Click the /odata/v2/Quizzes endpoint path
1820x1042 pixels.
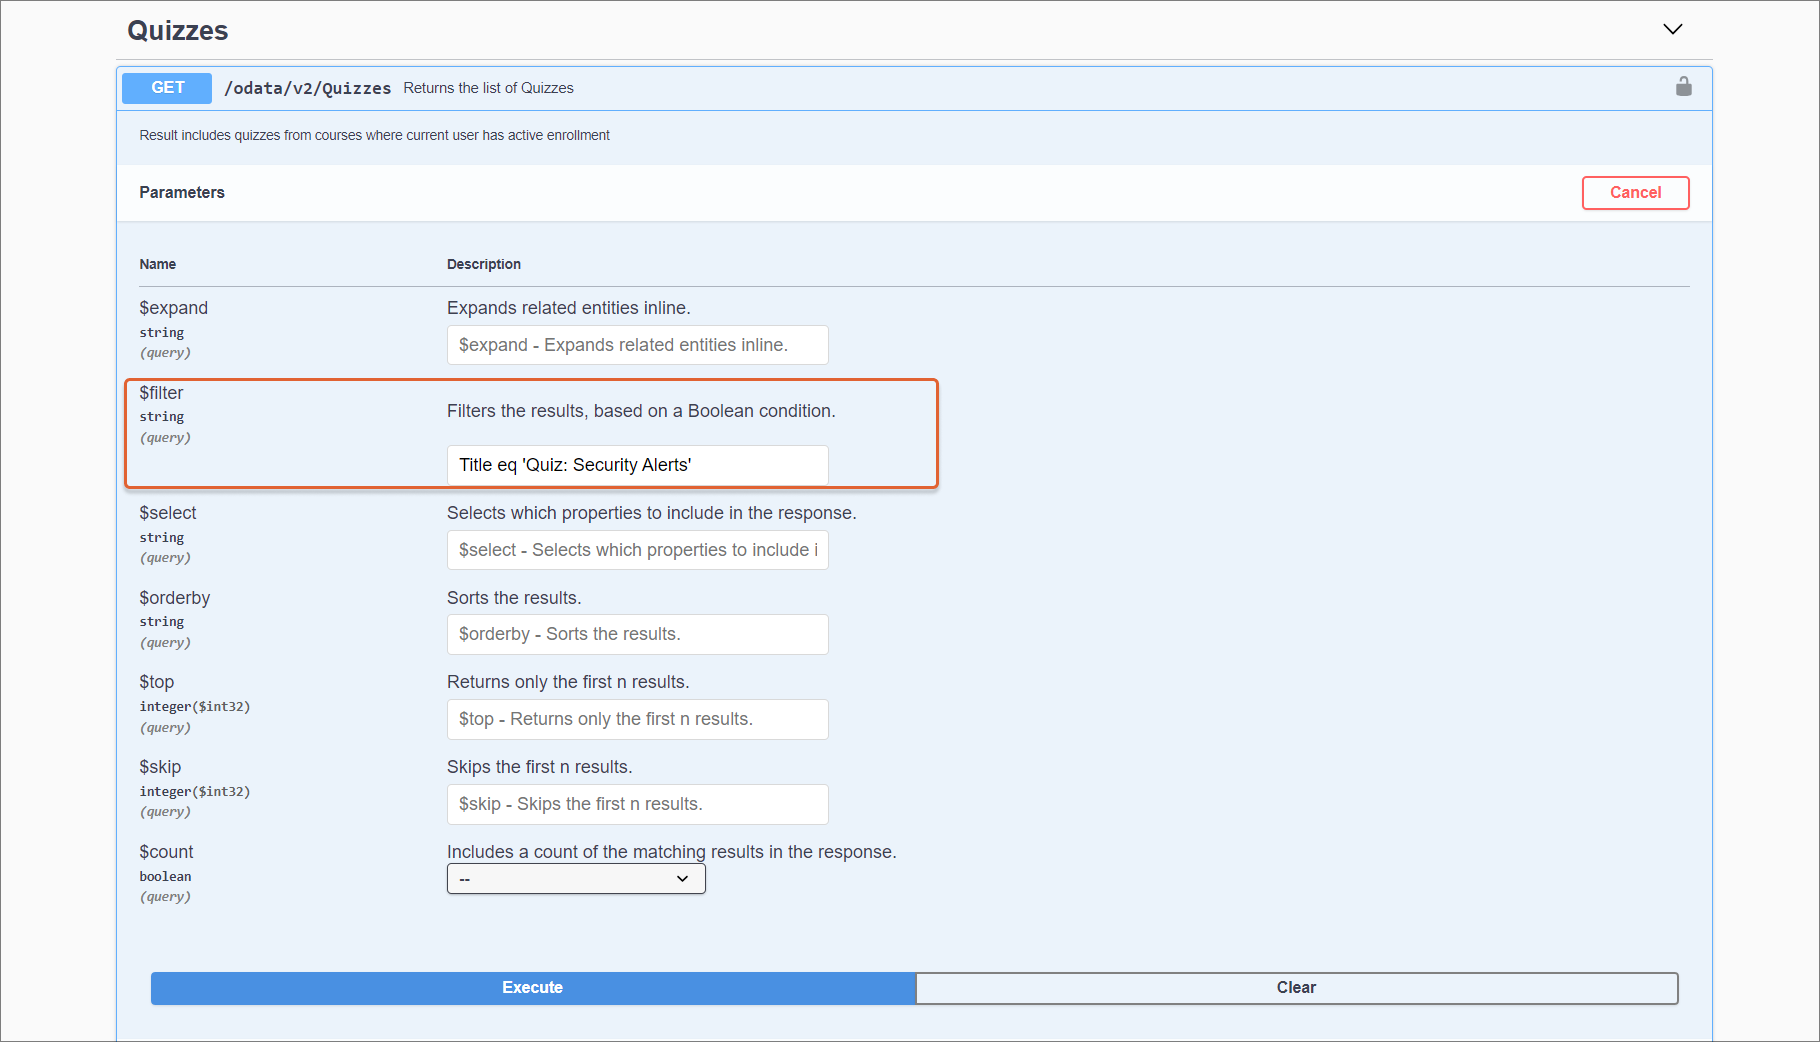pyautogui.click(x=307, y=88)
